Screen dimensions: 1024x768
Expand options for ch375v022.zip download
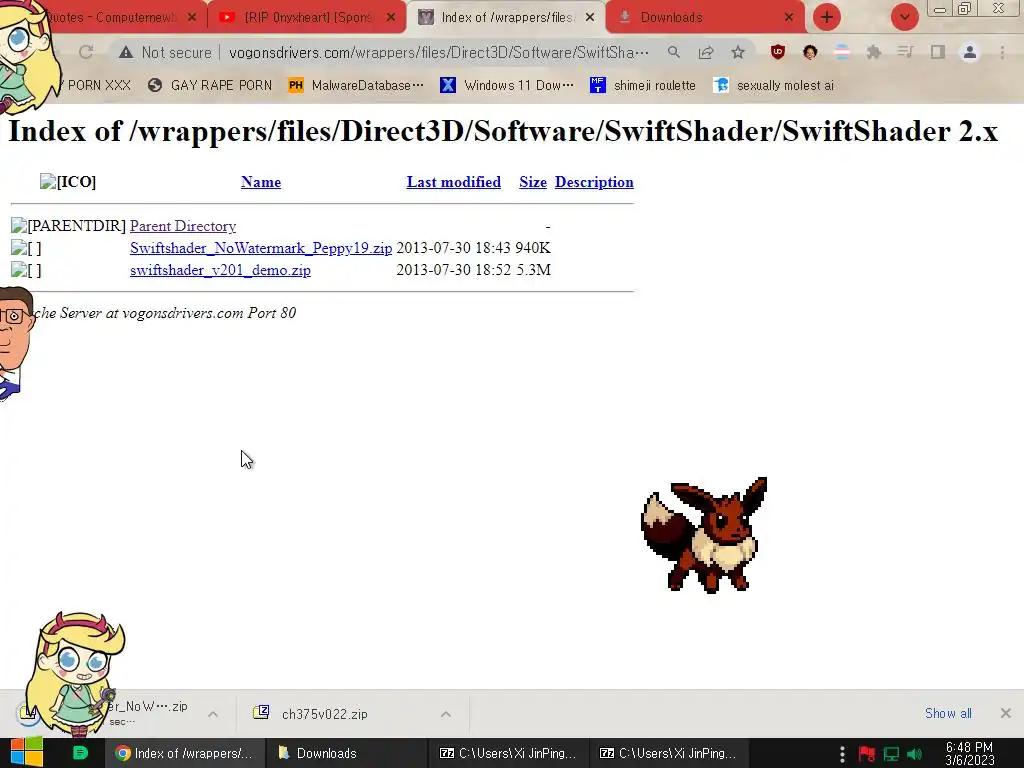[x=445, y=714]
